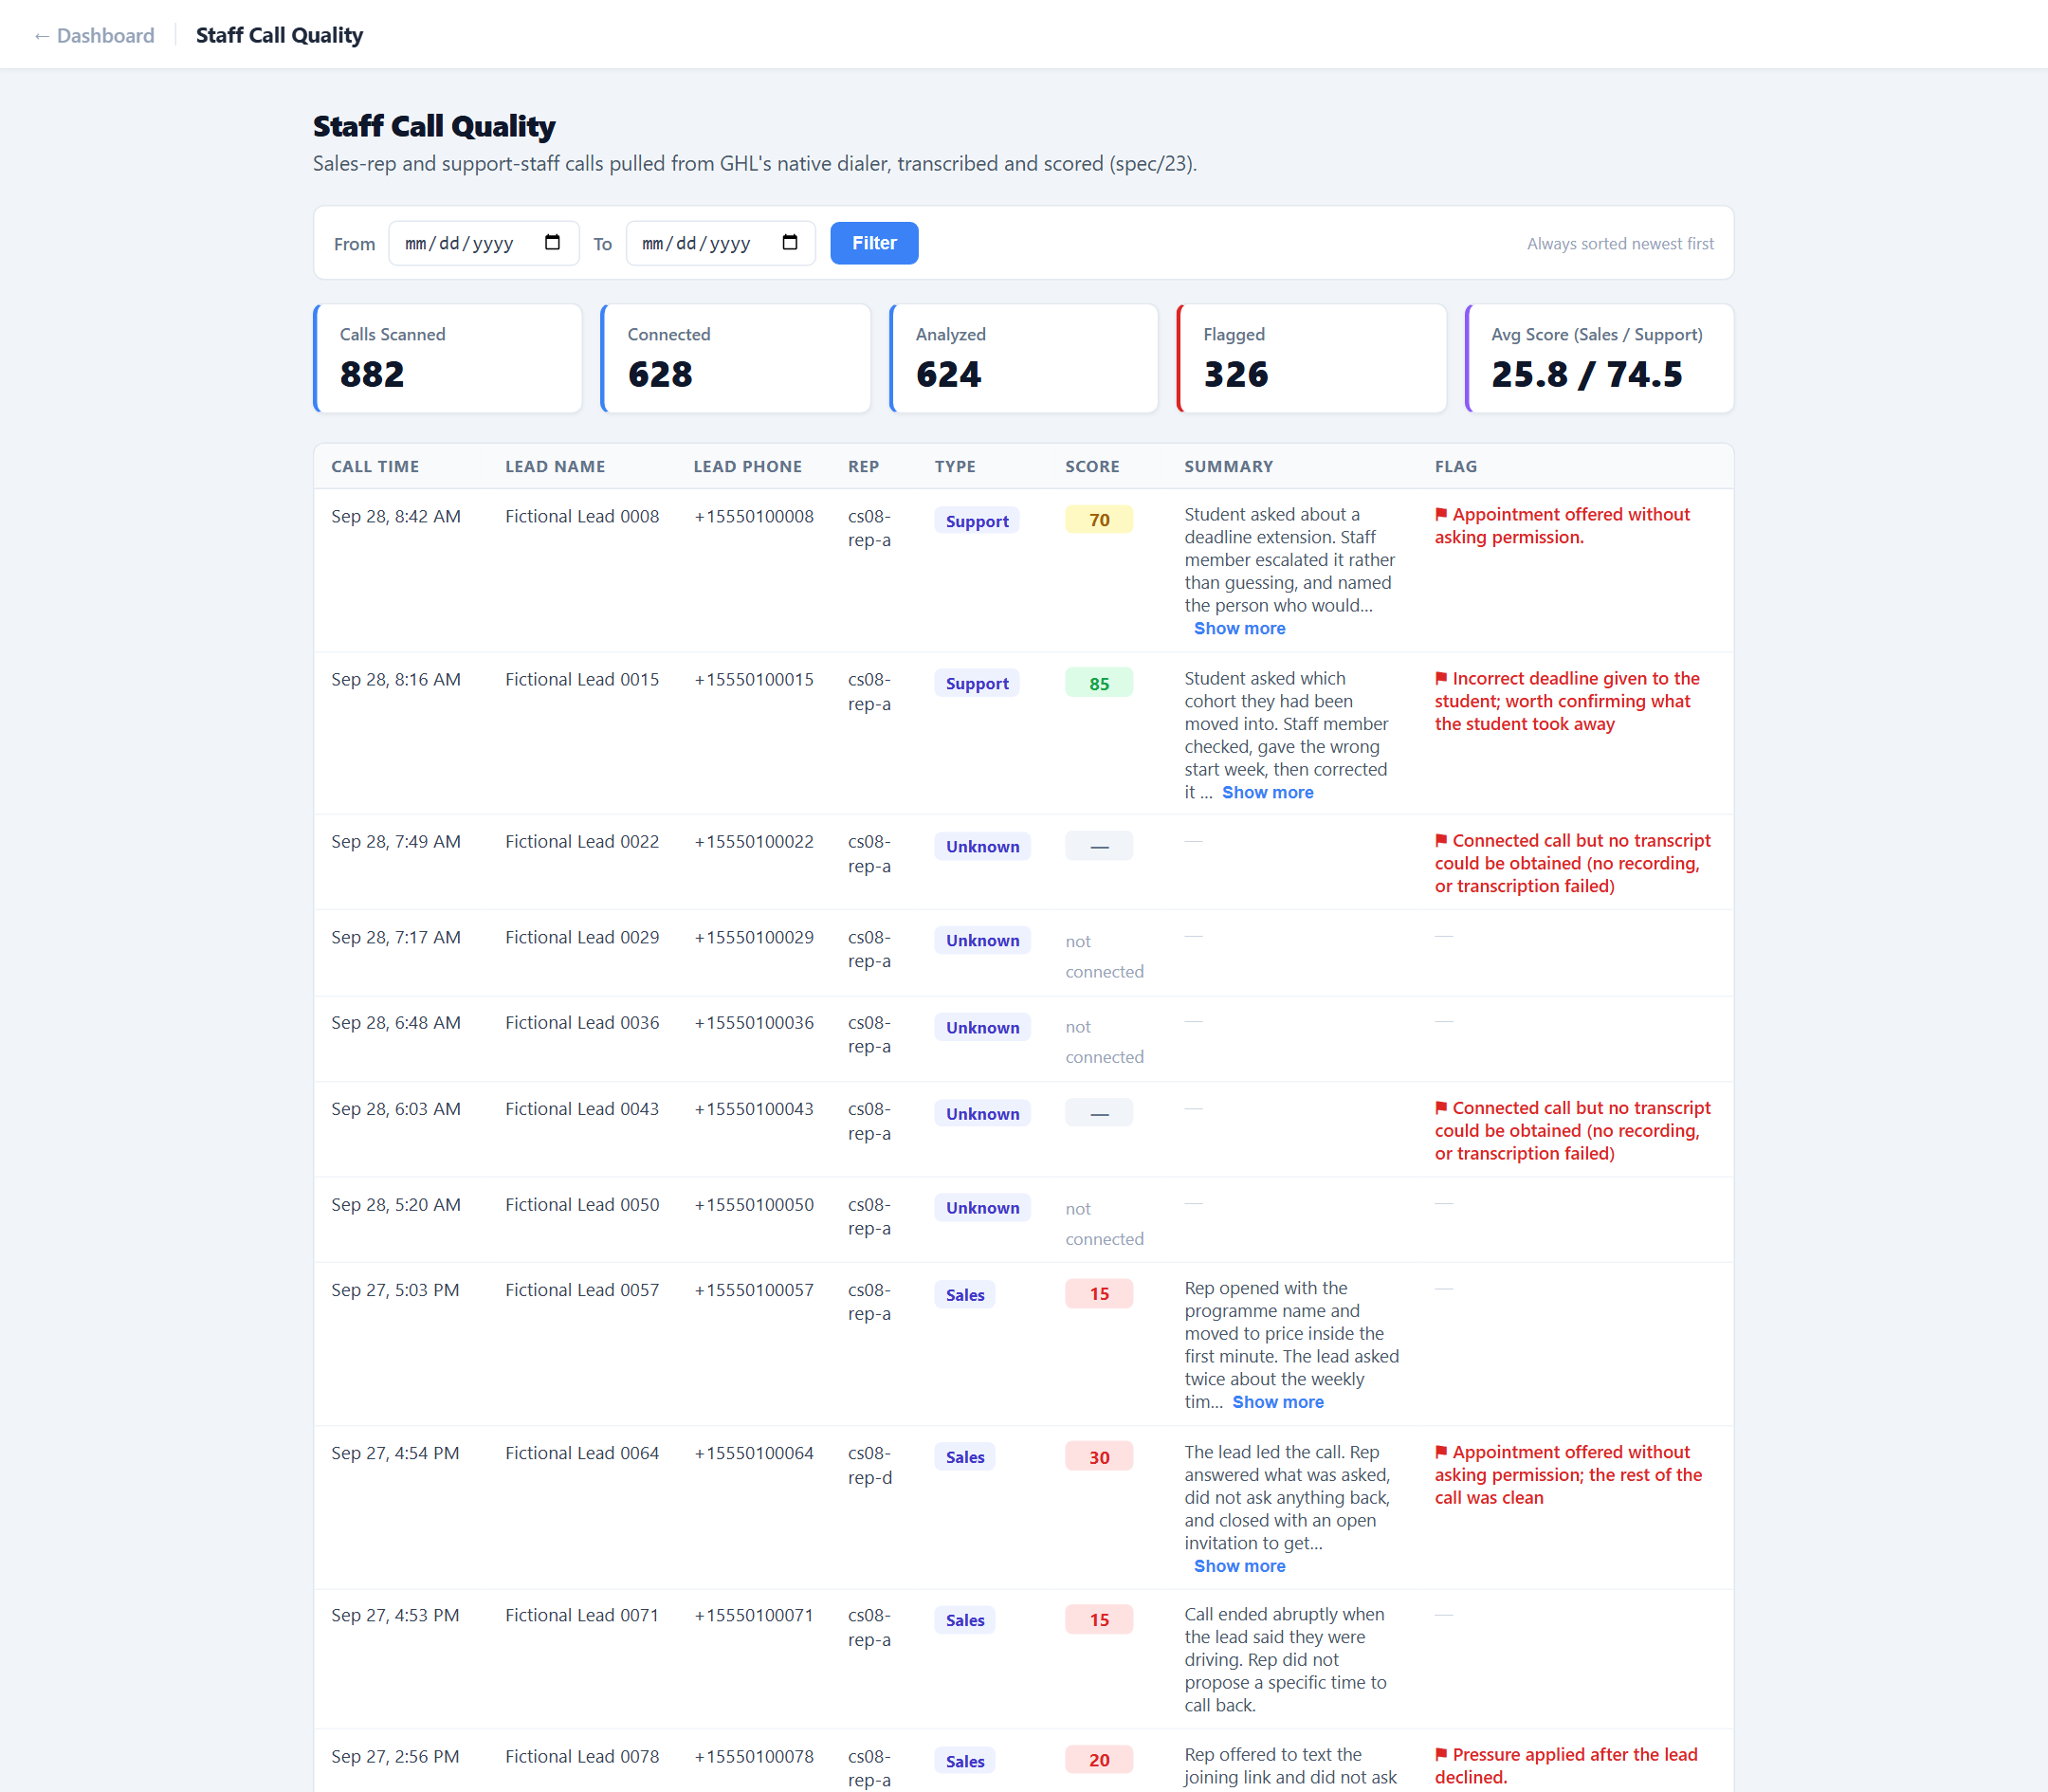2048x1792 pixels.
Task: Open calendar picker in From date field
Action: pos(552,243)
